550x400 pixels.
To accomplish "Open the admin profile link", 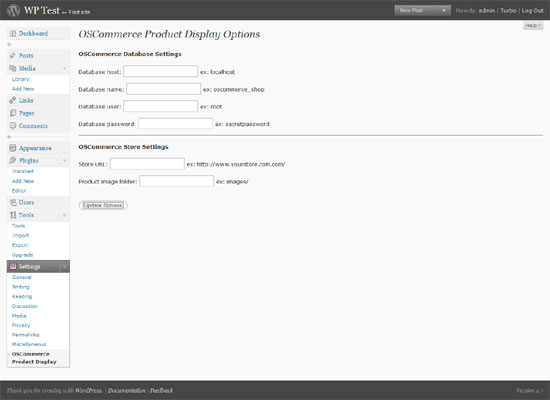I will pyautogui.click(x=487, y=11).
